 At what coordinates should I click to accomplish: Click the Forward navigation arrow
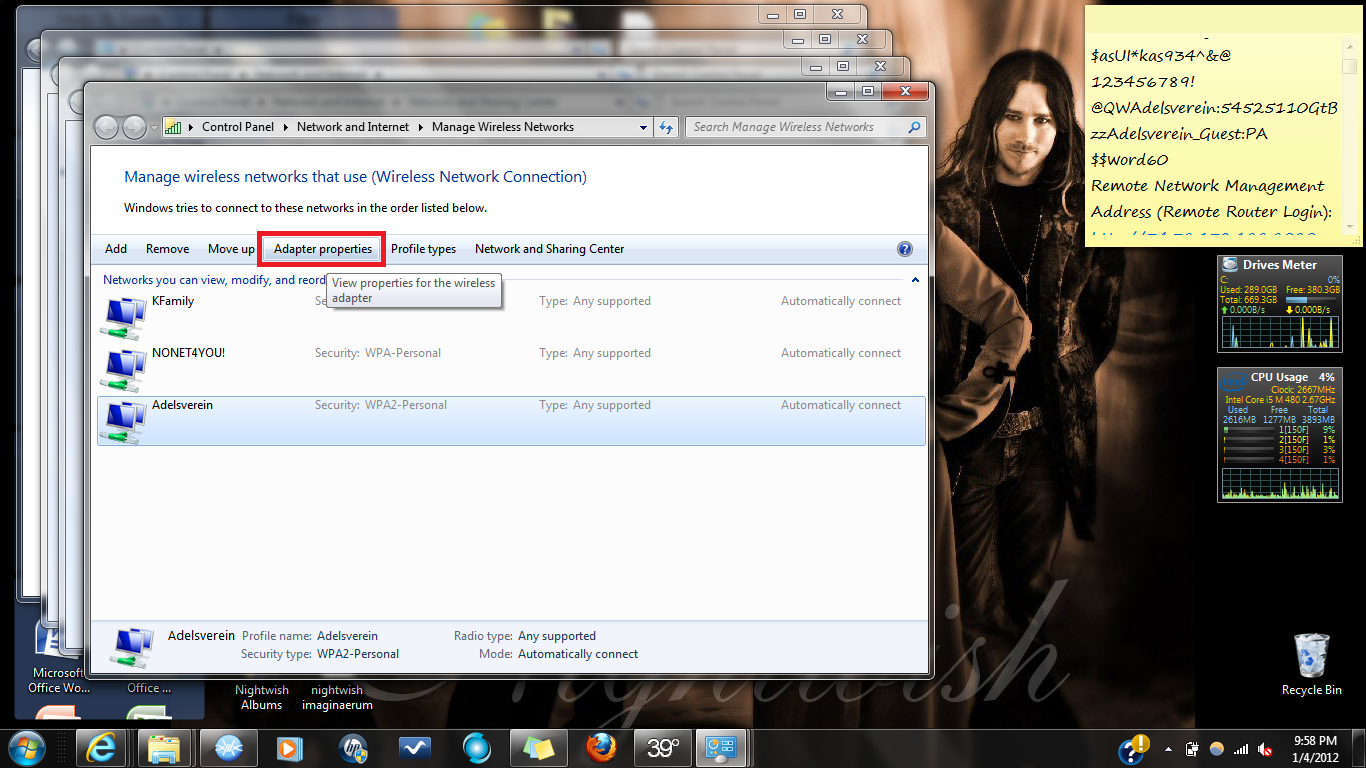(134, 127)
